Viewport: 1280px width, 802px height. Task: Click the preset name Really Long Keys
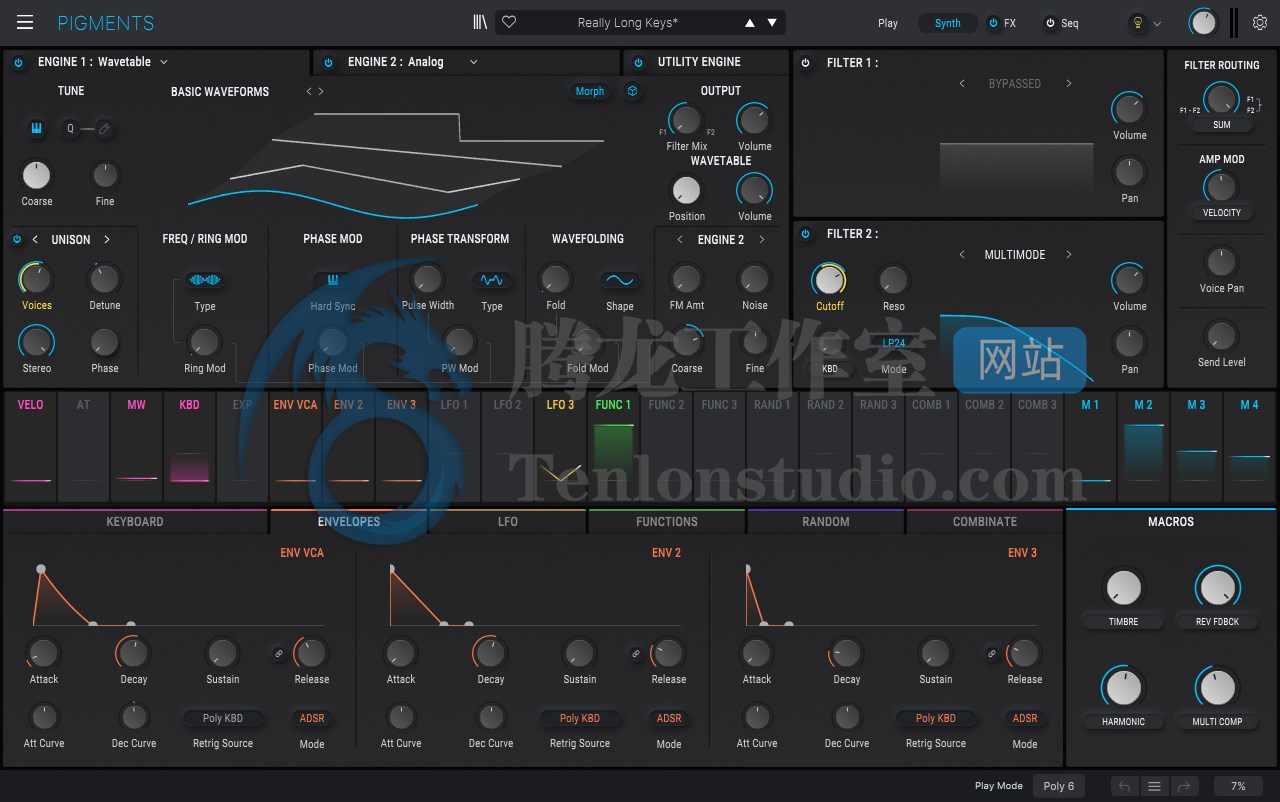[628, 23]
